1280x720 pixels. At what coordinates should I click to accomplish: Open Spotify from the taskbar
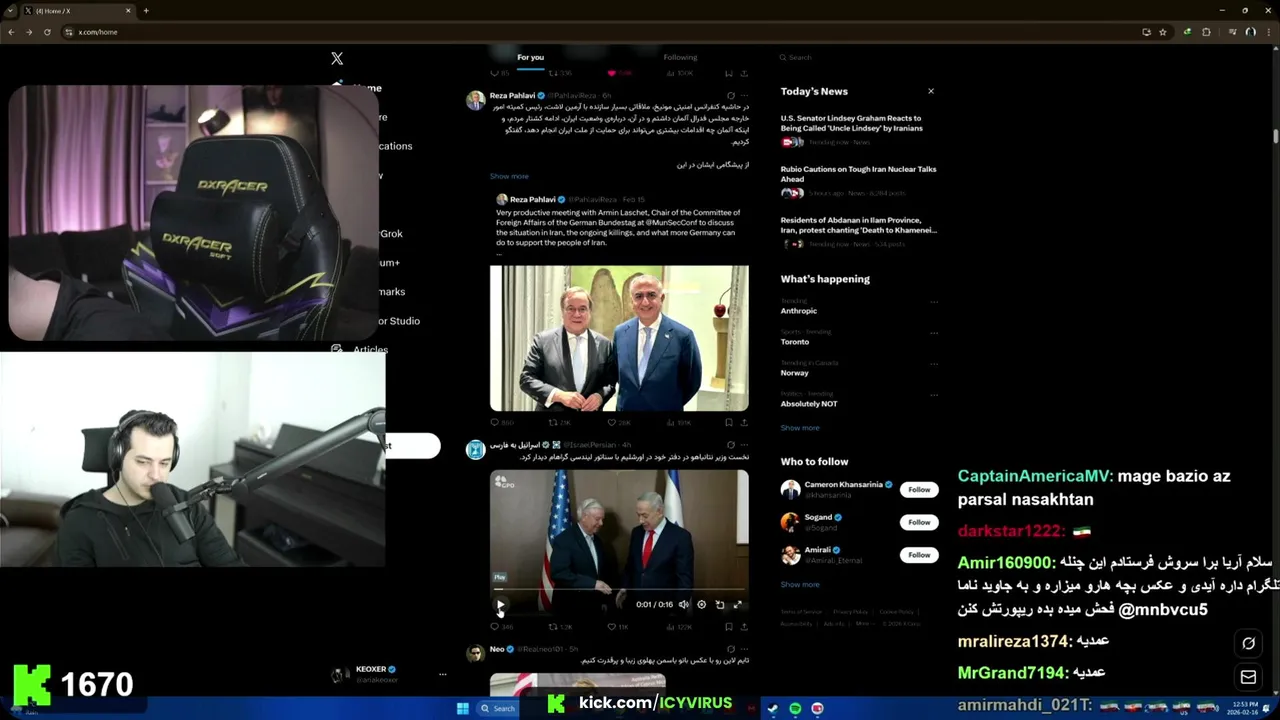795,709
